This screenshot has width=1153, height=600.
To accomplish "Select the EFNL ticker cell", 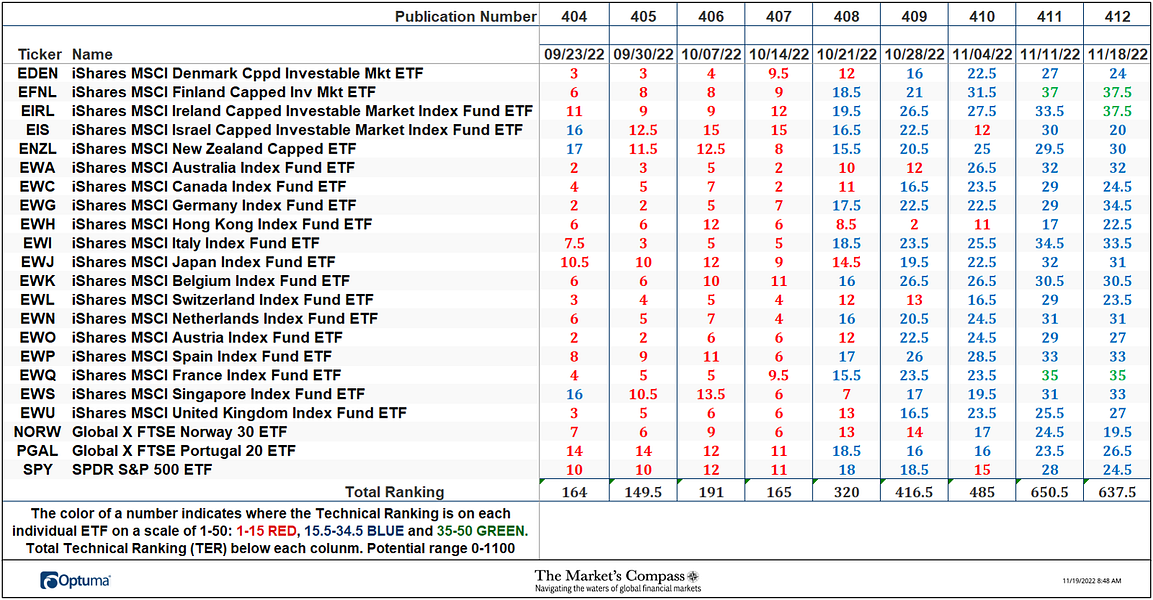I will pos(38,93).
